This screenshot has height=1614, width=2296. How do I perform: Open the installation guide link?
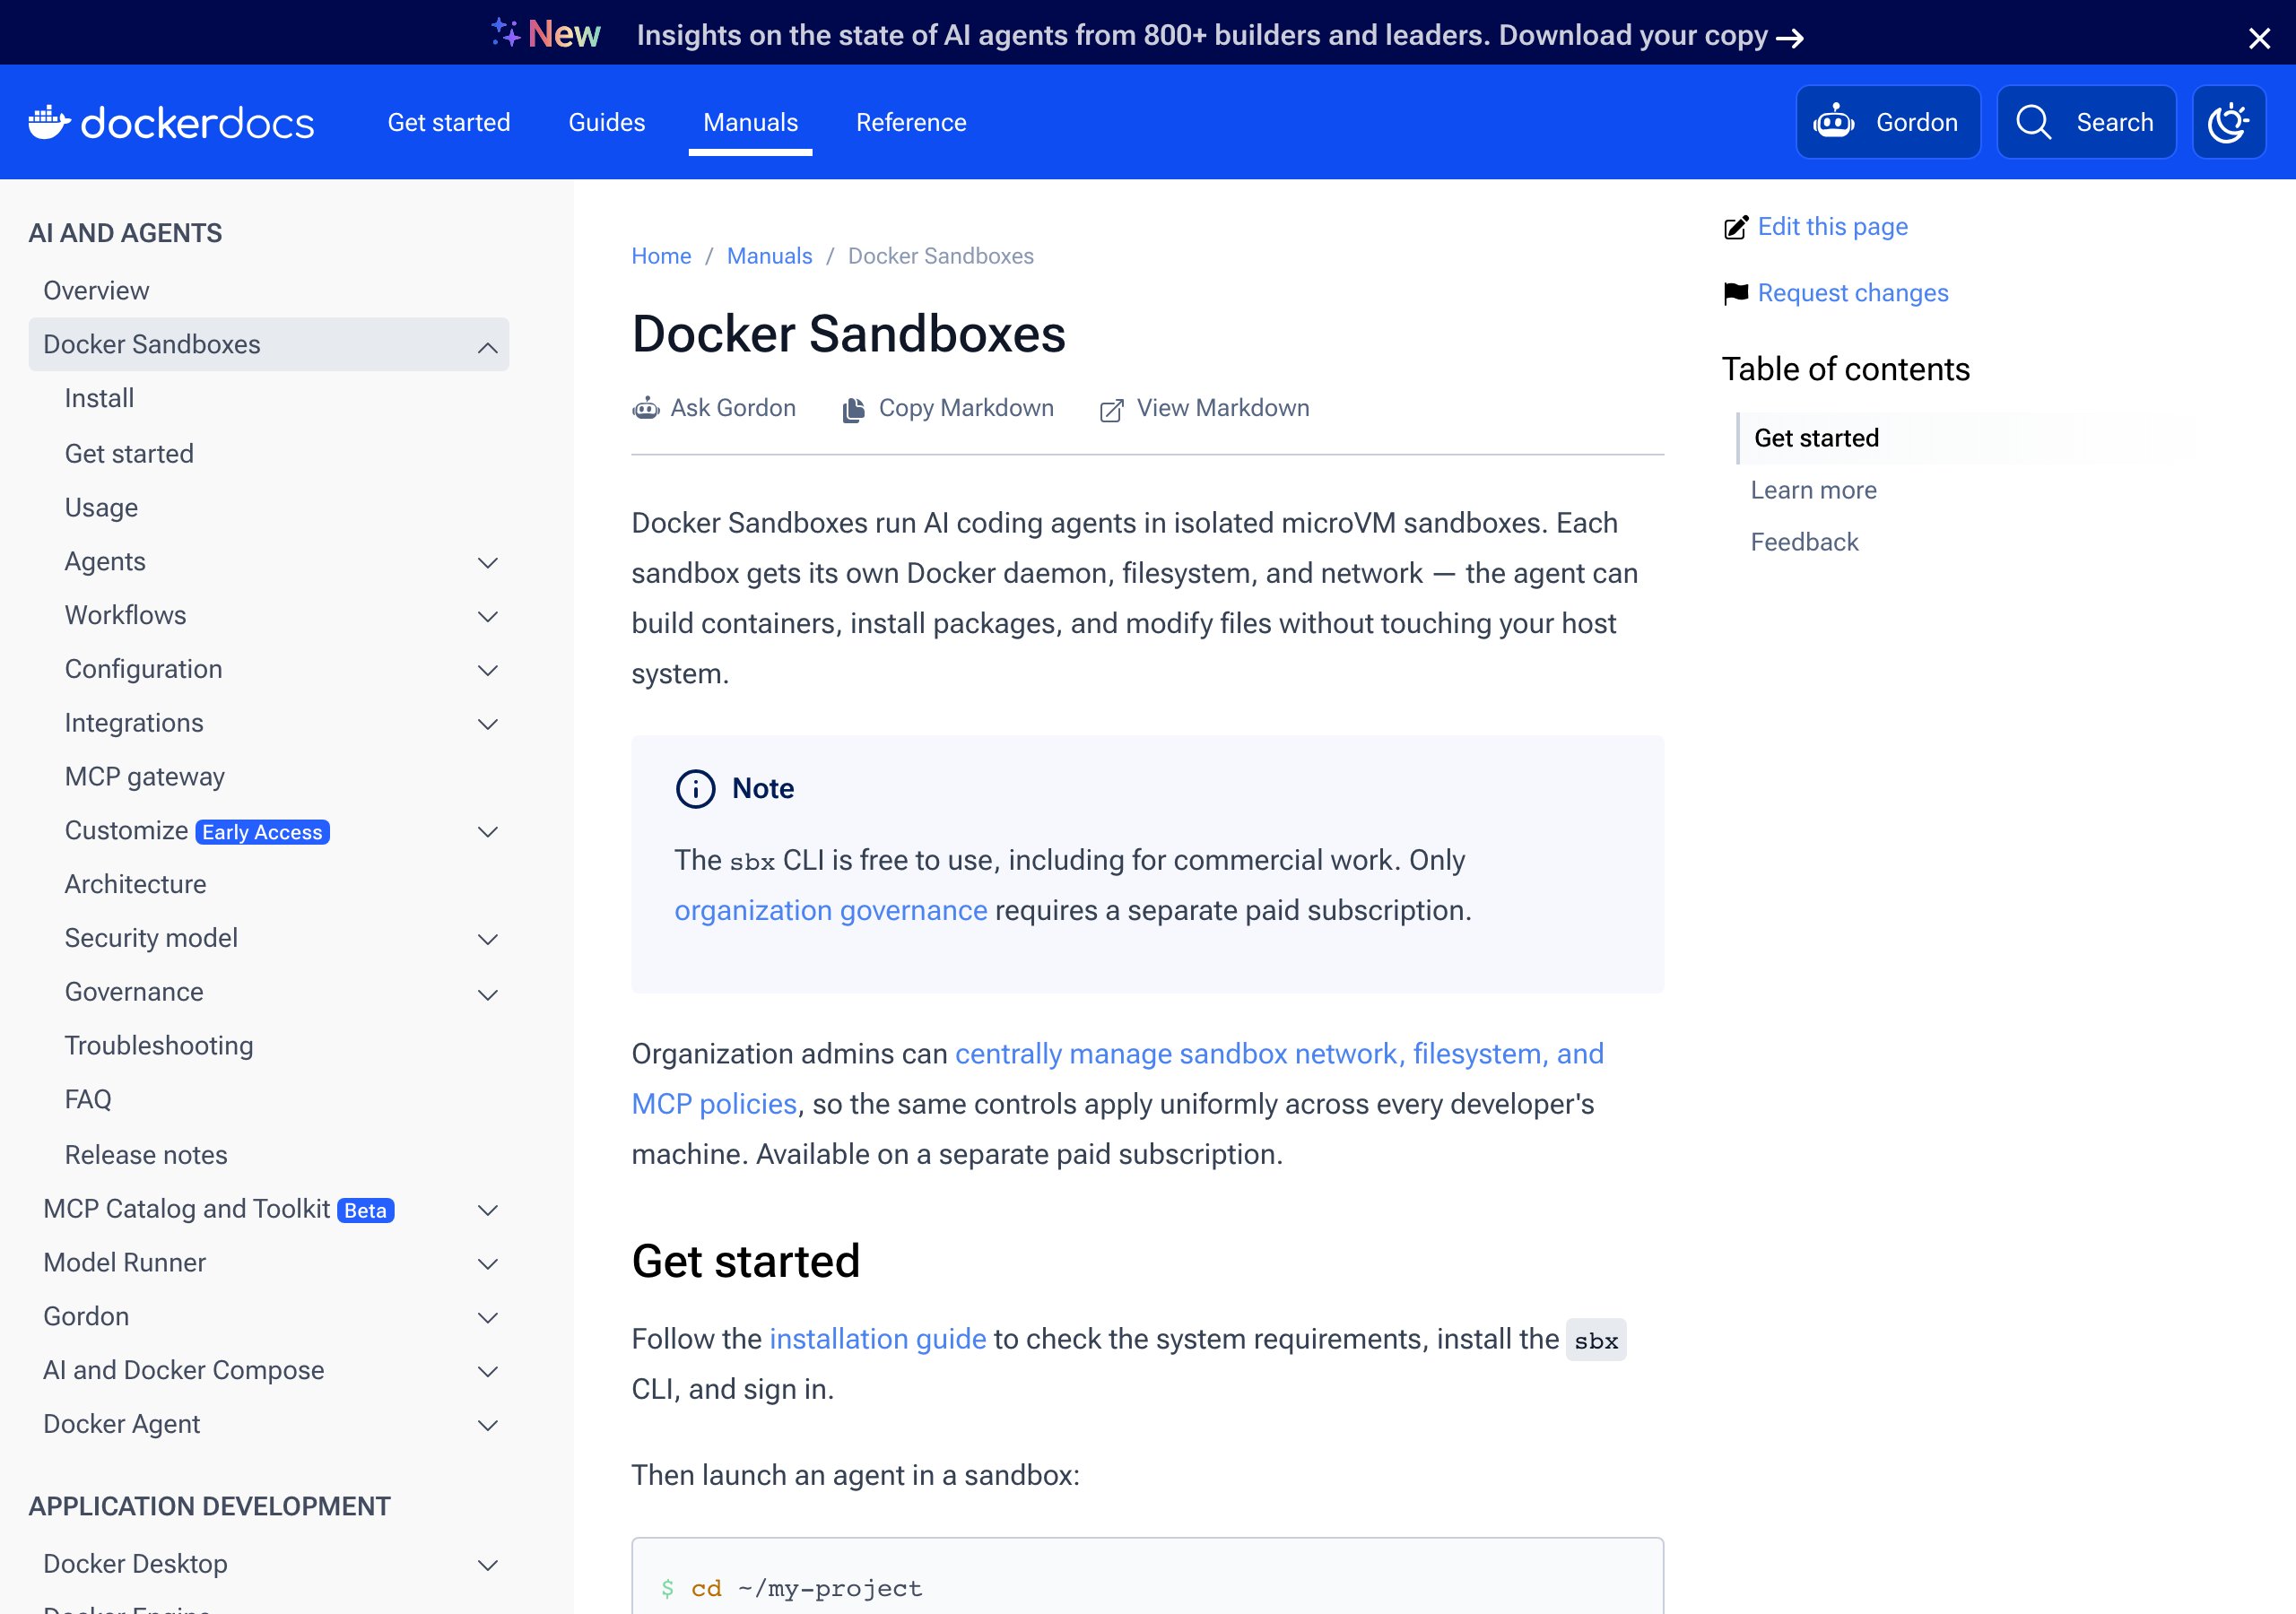click(878, 1339)
